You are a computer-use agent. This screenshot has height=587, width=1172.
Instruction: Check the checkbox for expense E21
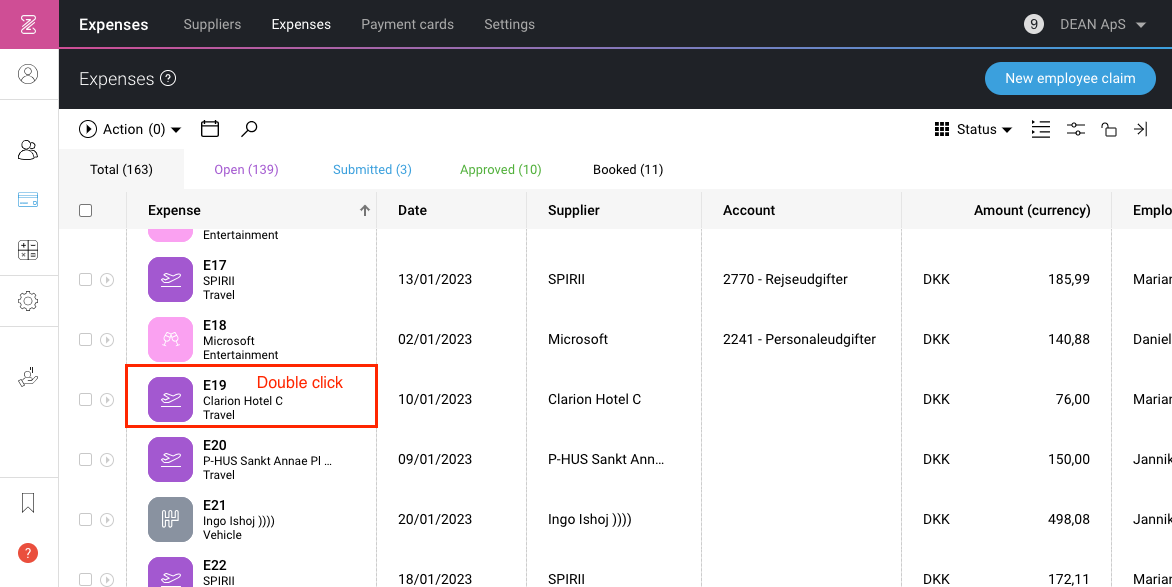point(85,519)
